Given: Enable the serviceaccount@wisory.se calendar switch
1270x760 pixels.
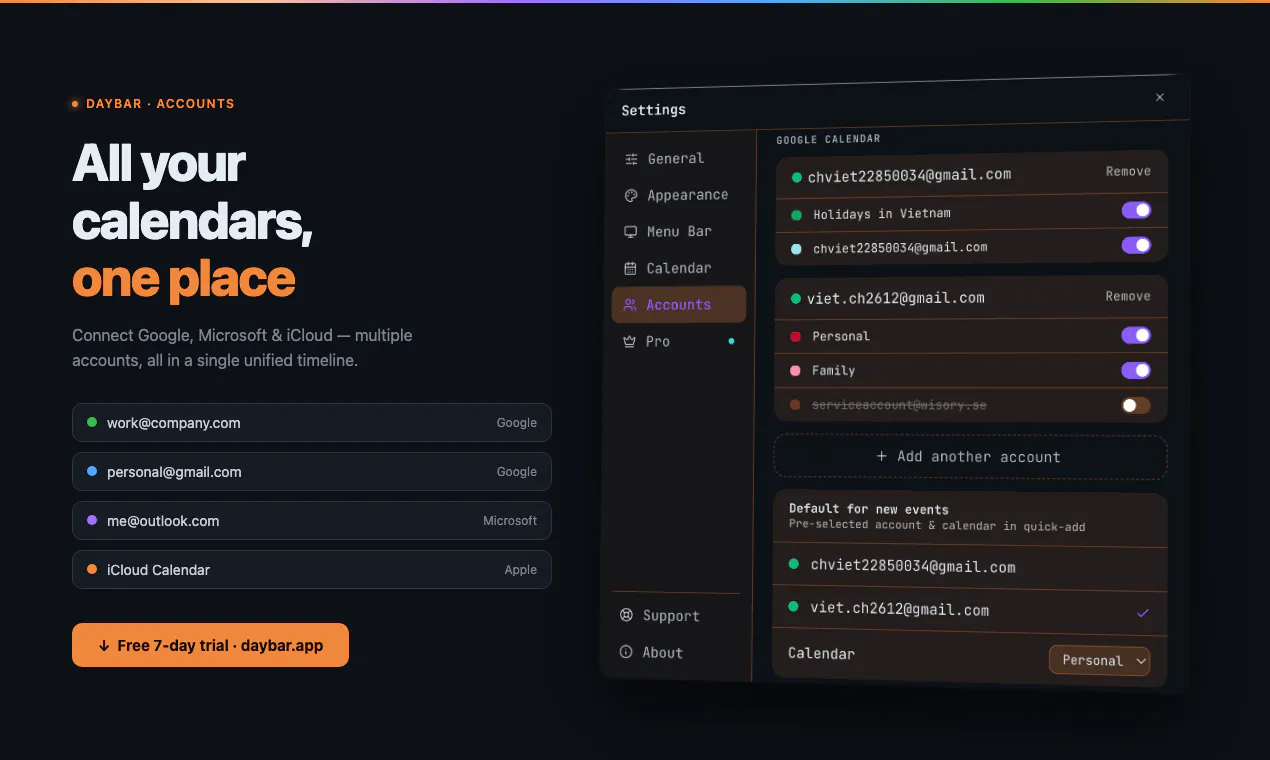Looking at the screenshot, I should point(1136,405).
